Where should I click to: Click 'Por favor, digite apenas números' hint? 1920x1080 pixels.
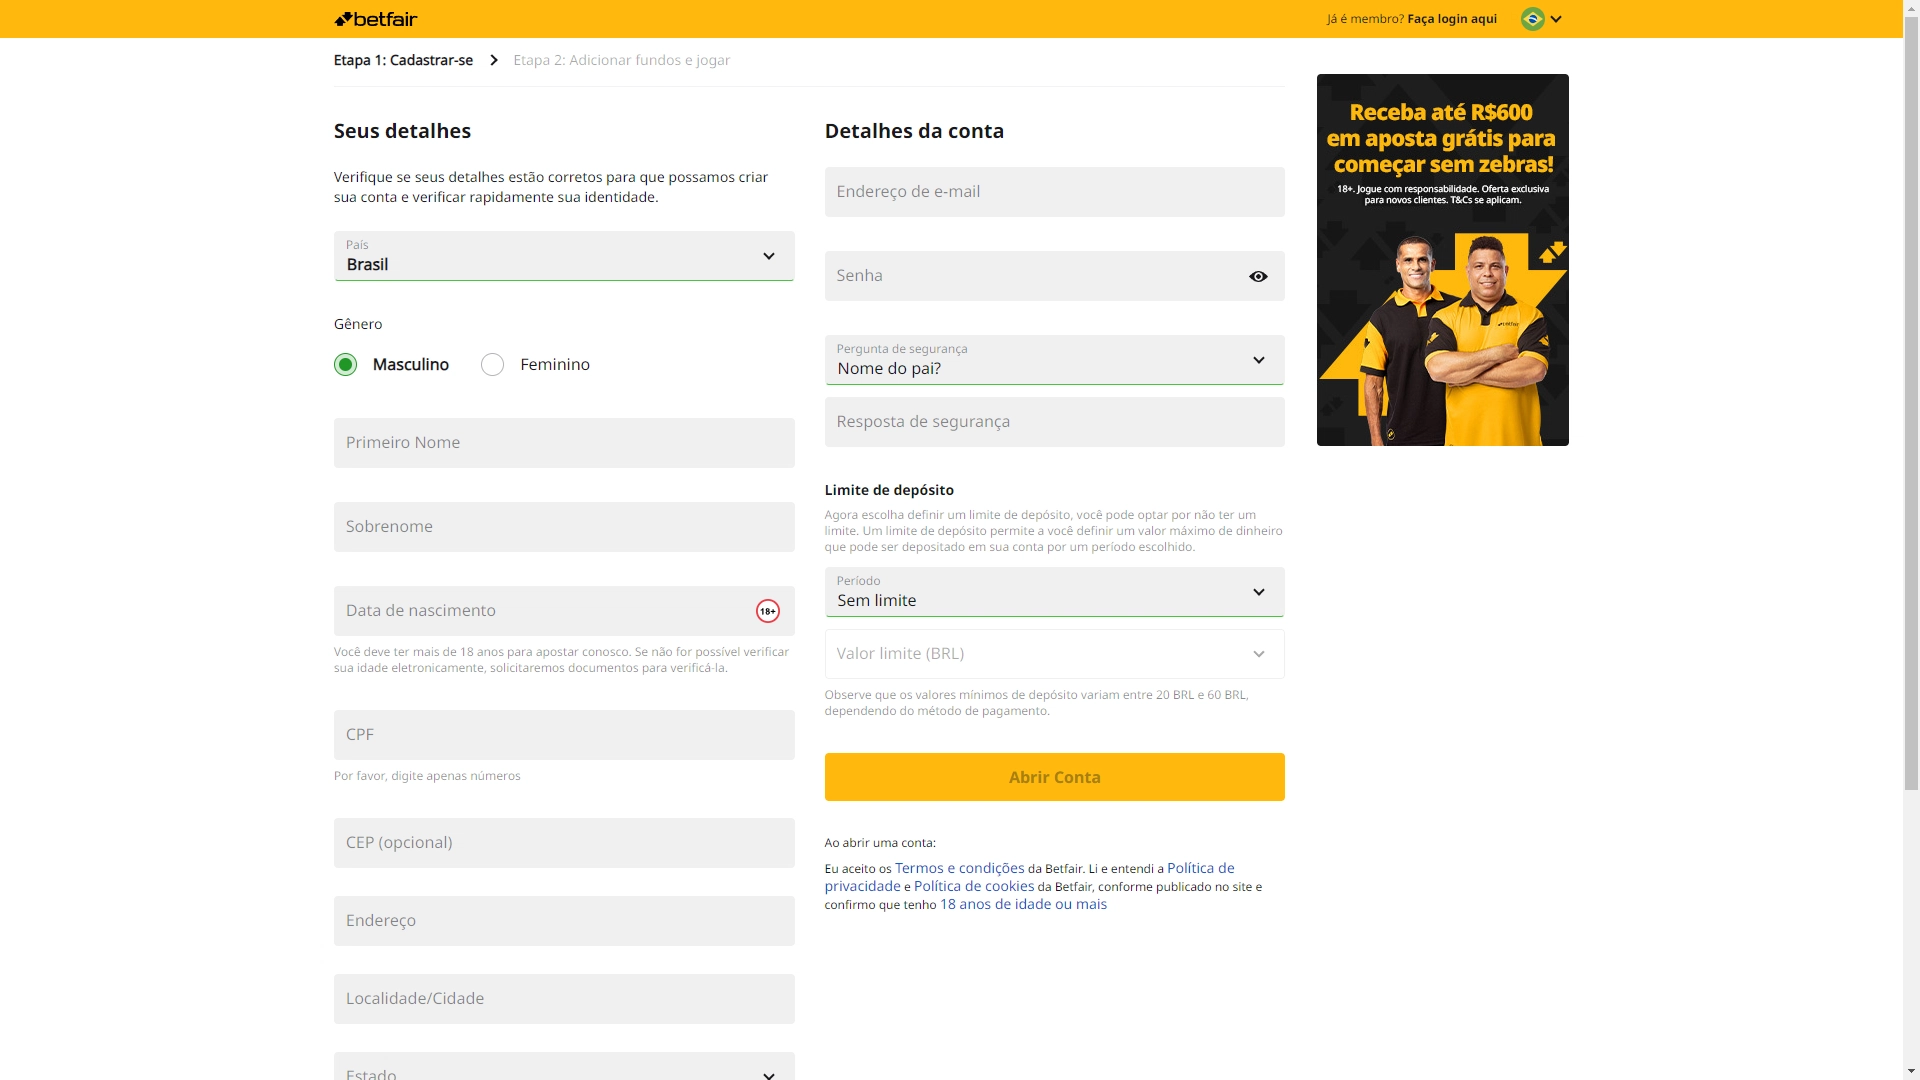tap(427, 776)
